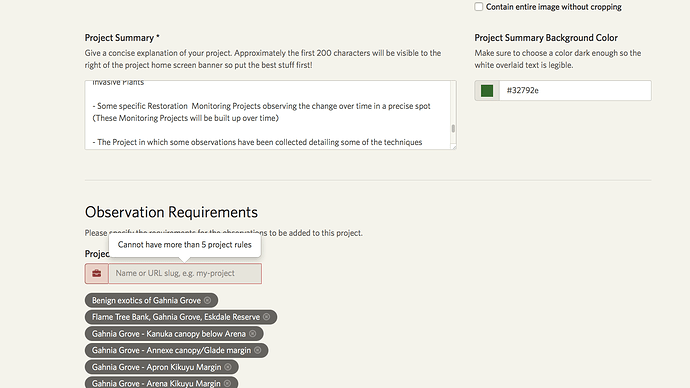Focus the project name or URL slug field
The width and height of the screenshot is (690, 388).
pyautogui.click(x=185, y=273)
